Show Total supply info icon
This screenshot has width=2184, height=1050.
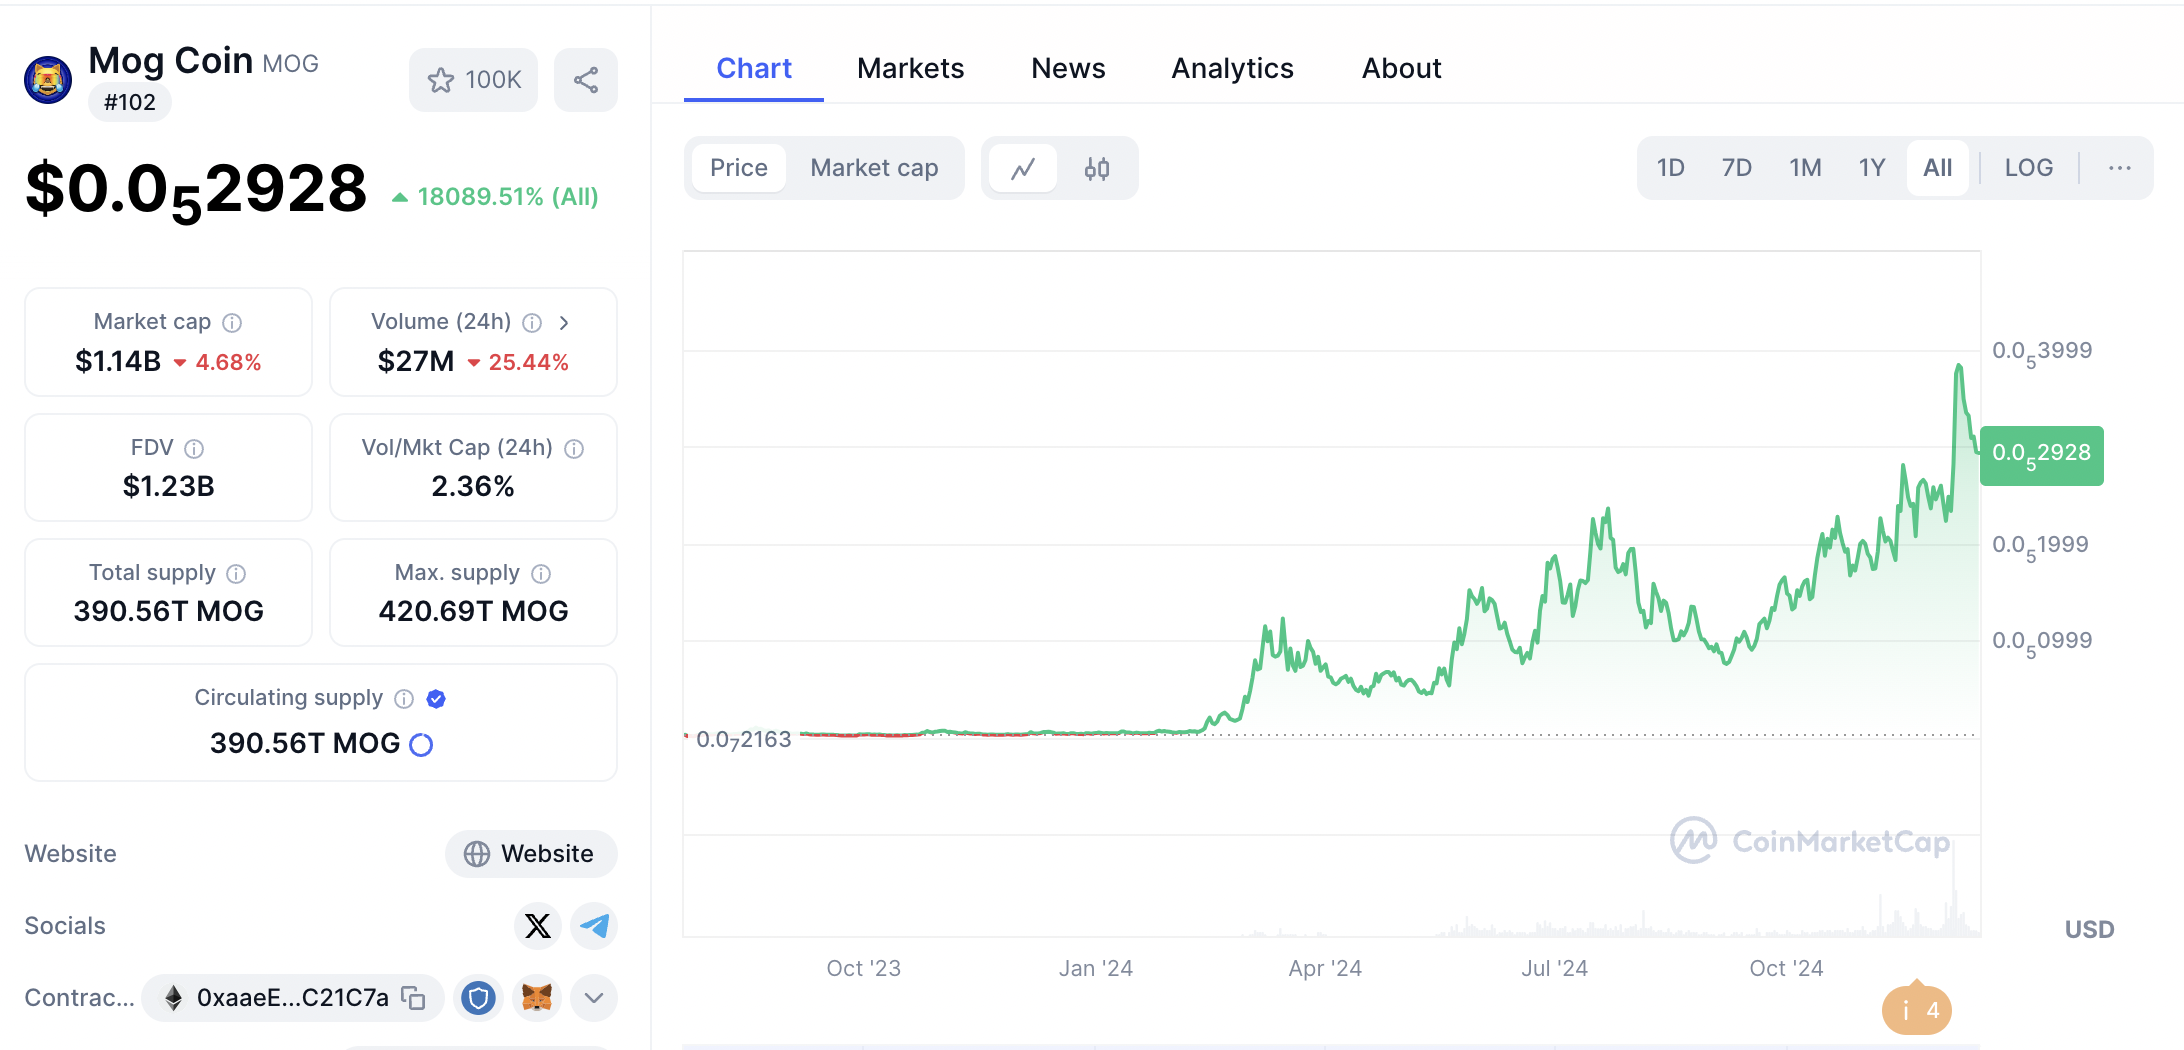coord(236,573)
